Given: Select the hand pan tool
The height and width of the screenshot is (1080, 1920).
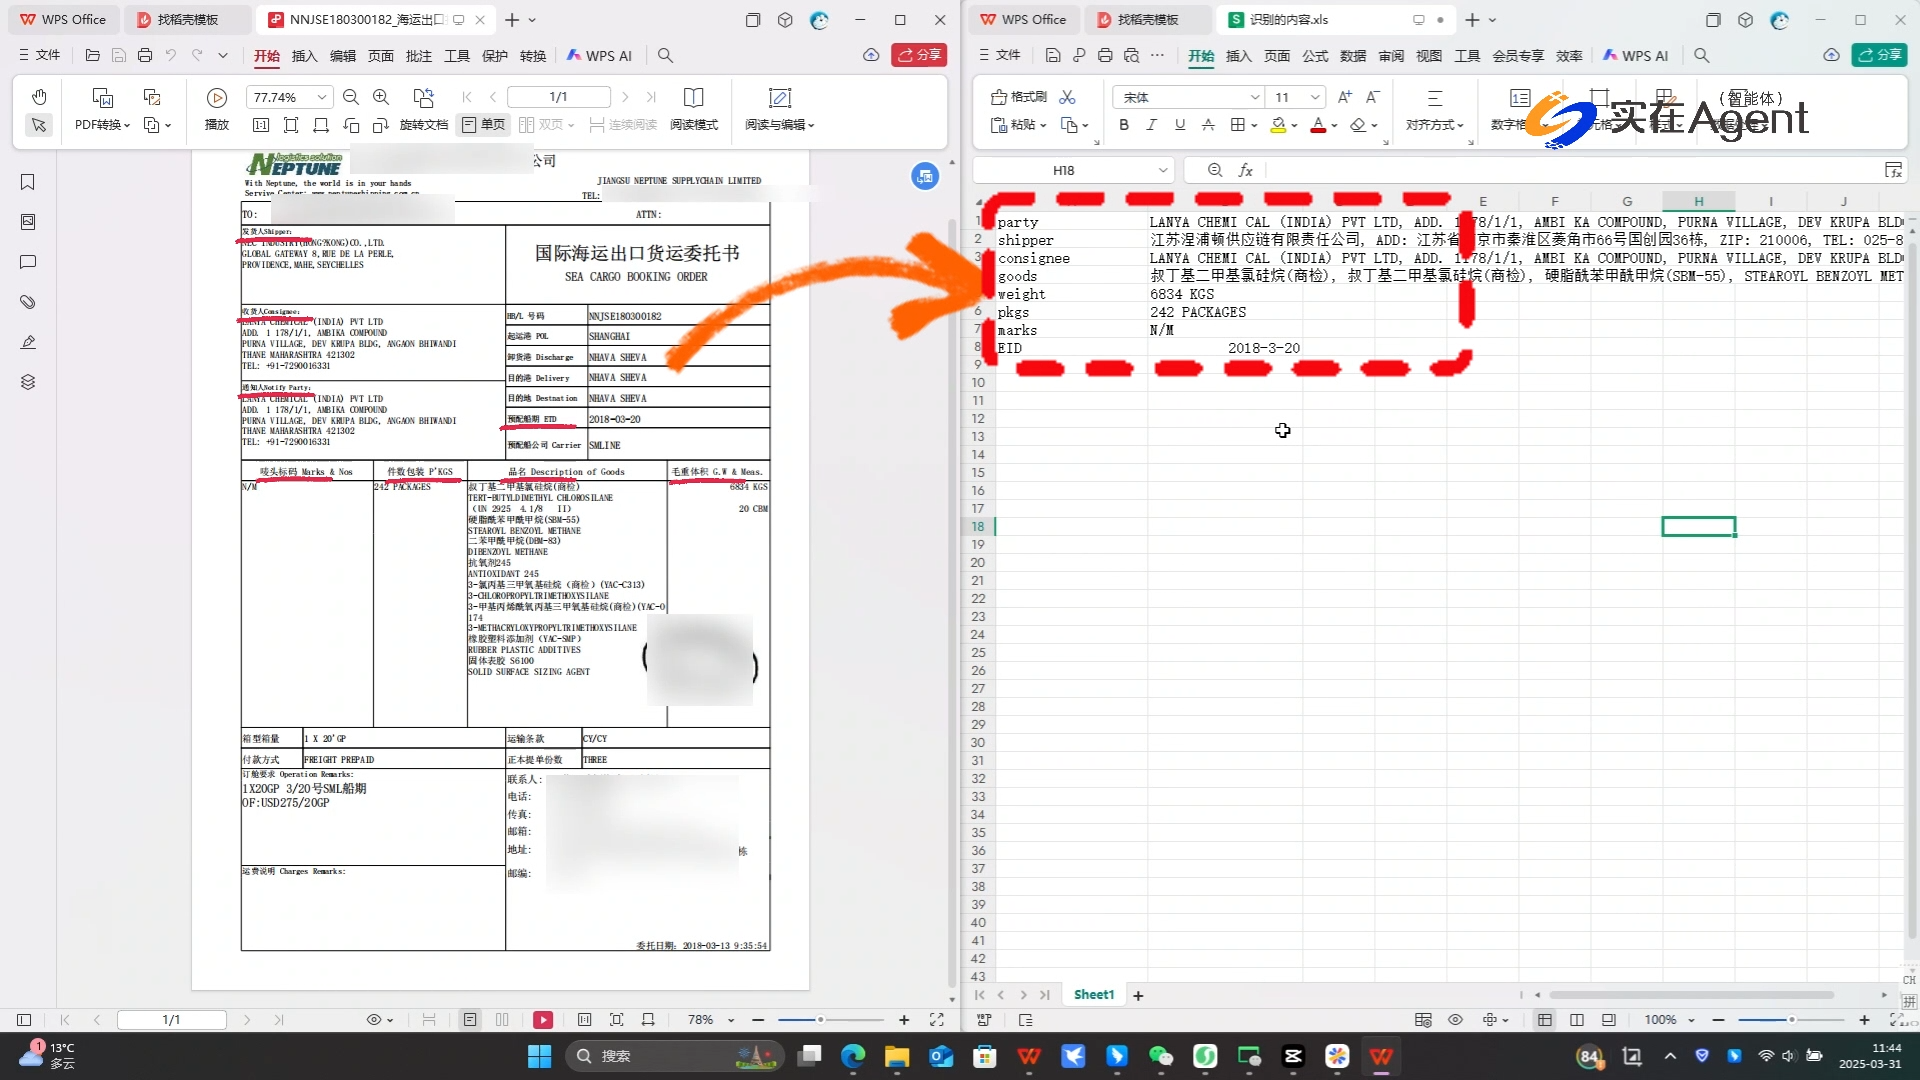Looking at the screenshot, I should click(39, 97).
